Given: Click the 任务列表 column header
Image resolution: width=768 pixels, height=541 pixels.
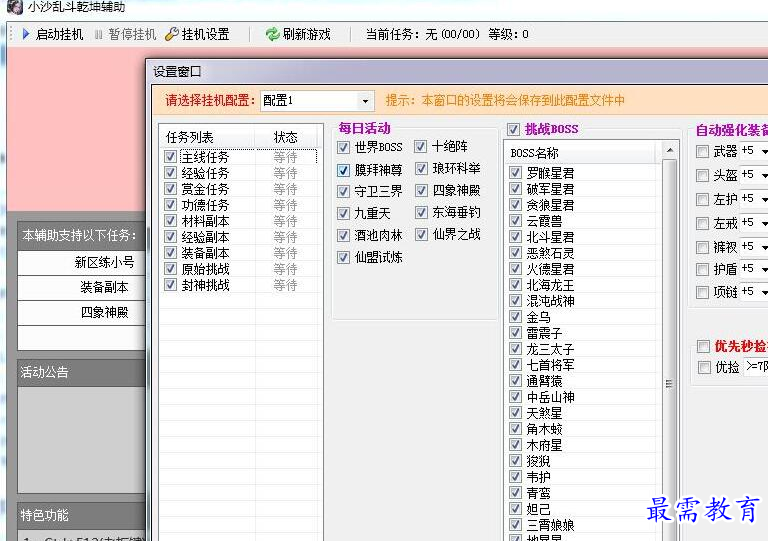Looking at the screenshot, I should [208, 137].
